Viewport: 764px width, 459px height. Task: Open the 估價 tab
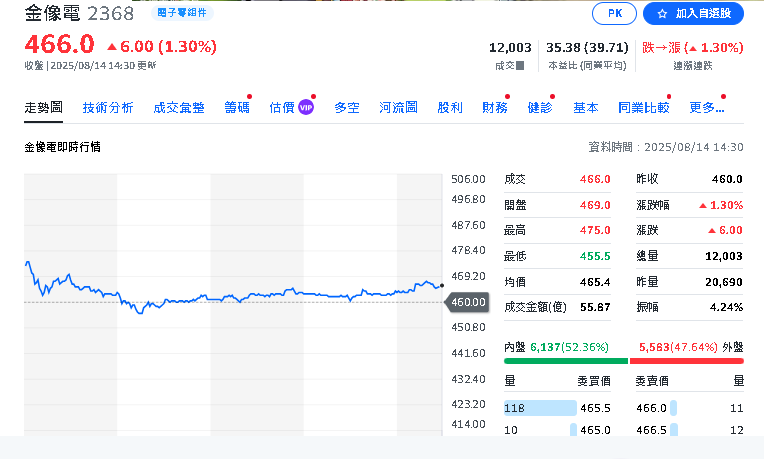(x=282, y=108)
